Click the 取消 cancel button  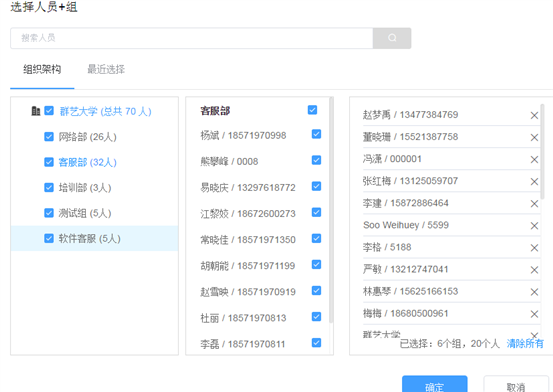(516, 385)
